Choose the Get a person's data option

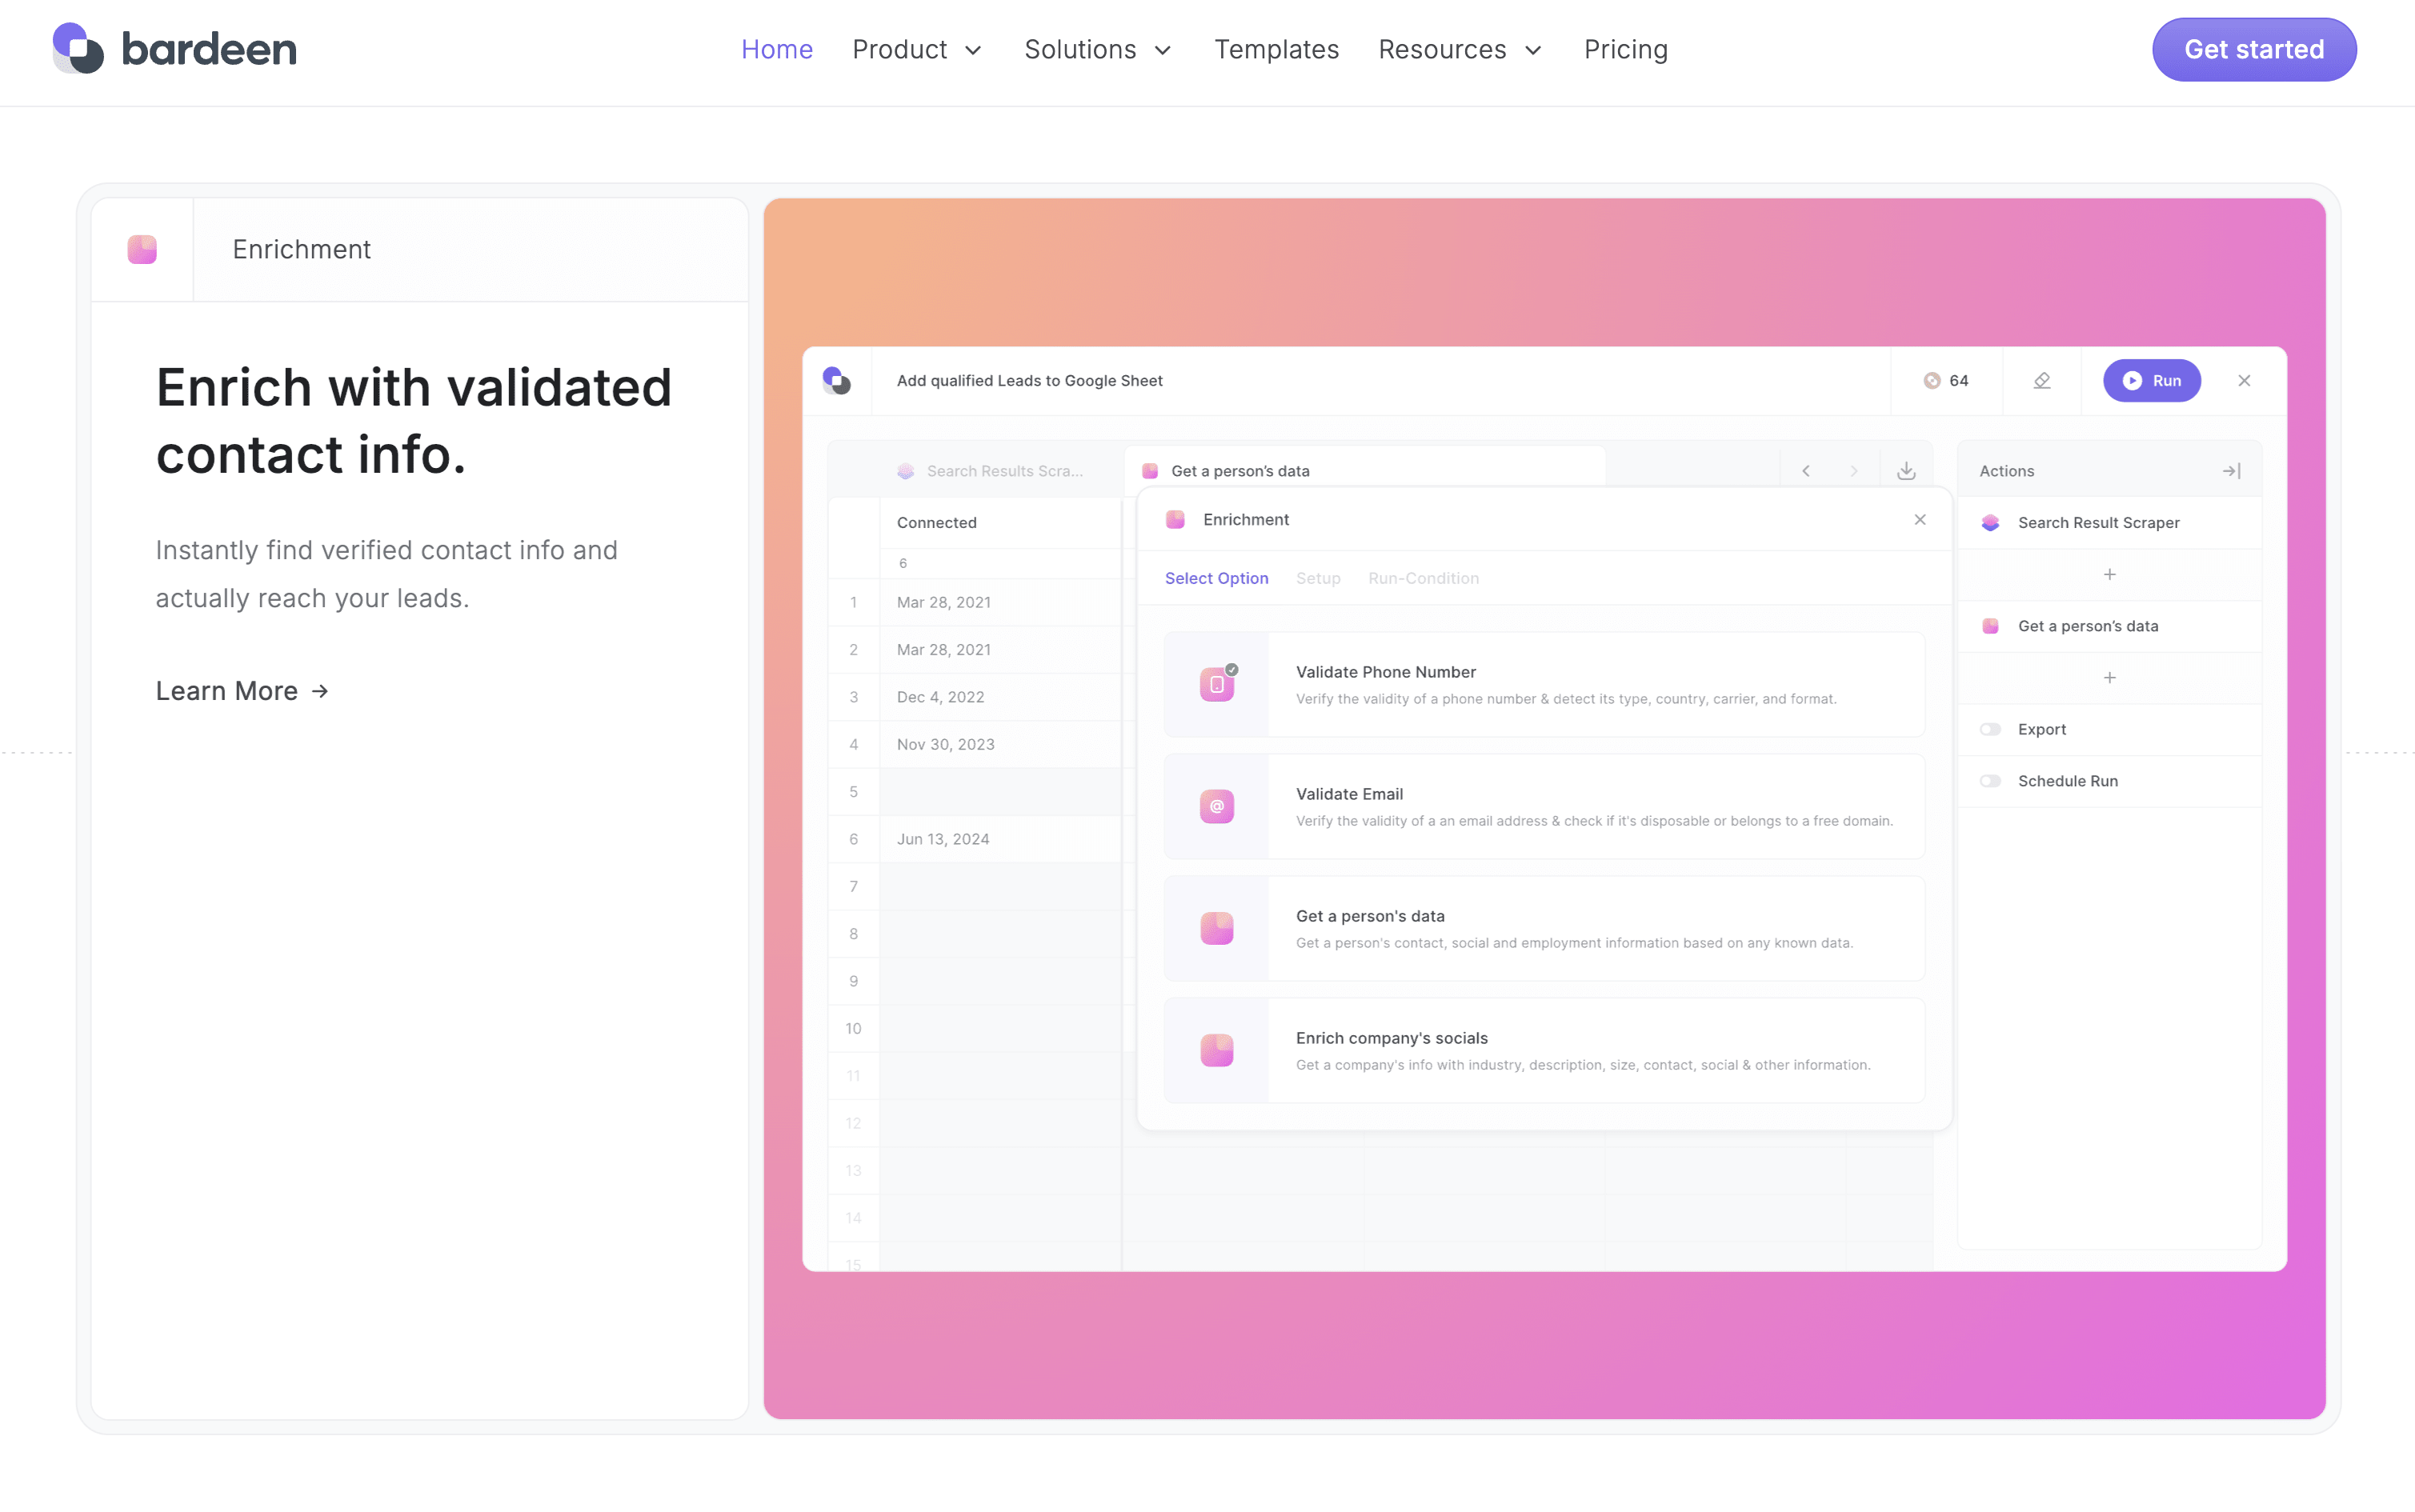coord(1544,928)
